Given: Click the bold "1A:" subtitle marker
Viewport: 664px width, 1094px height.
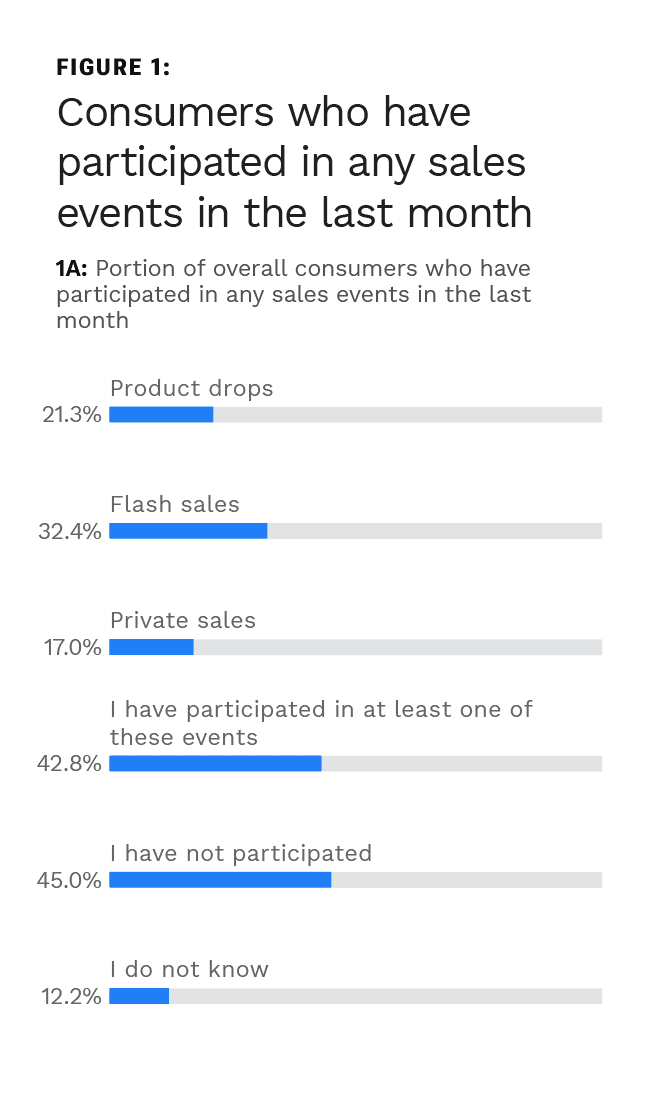Looking at the screenshot, I should (x=72, y=269).
